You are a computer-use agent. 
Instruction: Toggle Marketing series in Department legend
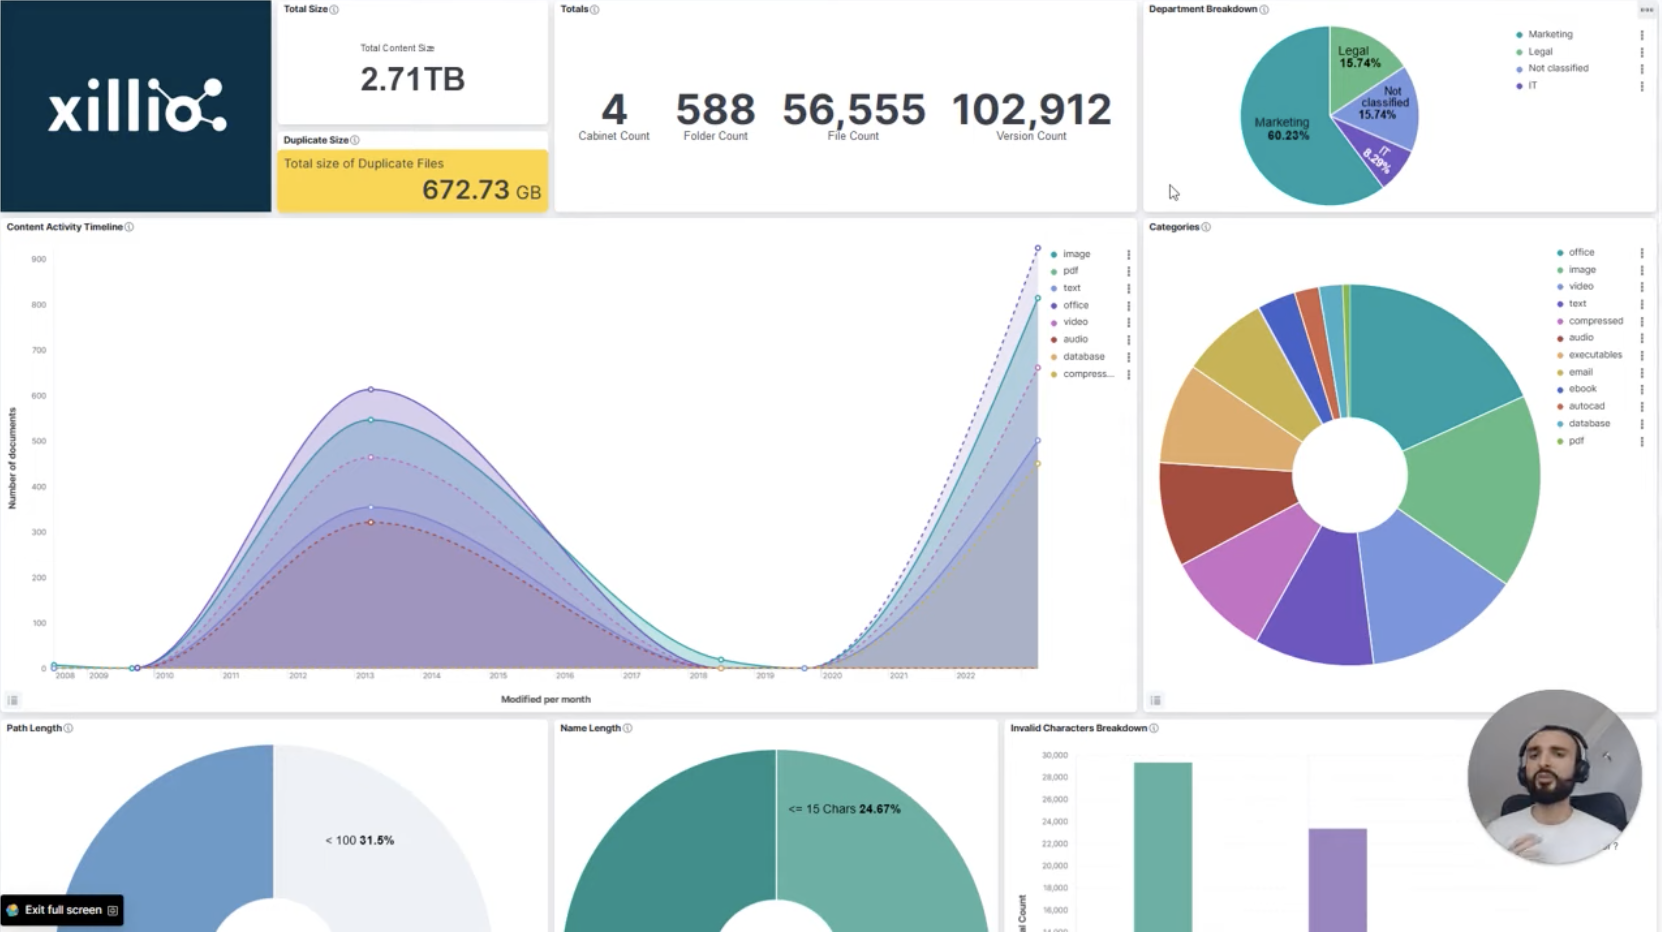[x=1550, y=35]
